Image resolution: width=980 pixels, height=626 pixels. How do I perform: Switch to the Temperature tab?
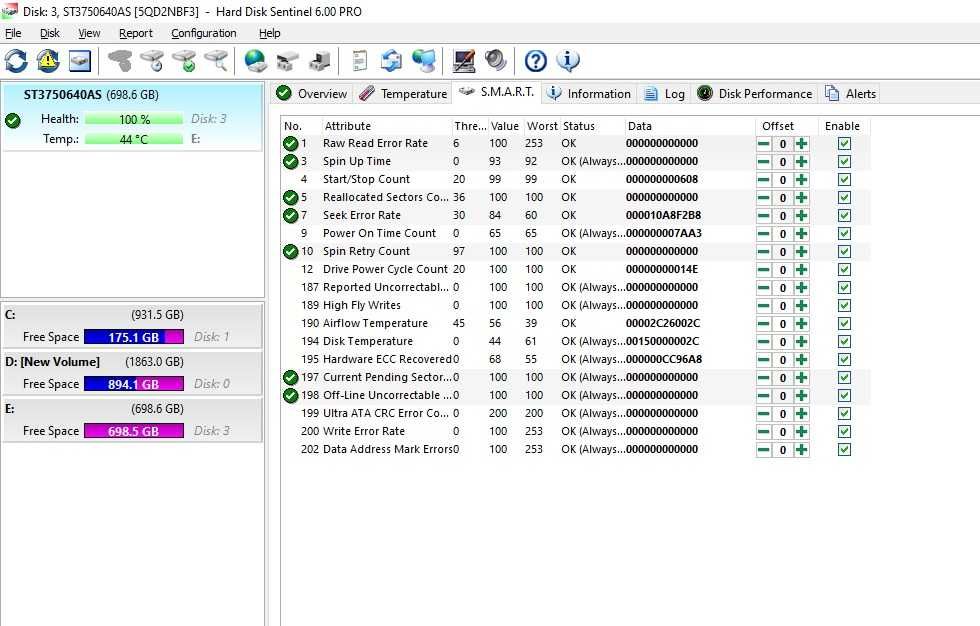[x=403, y=94]
